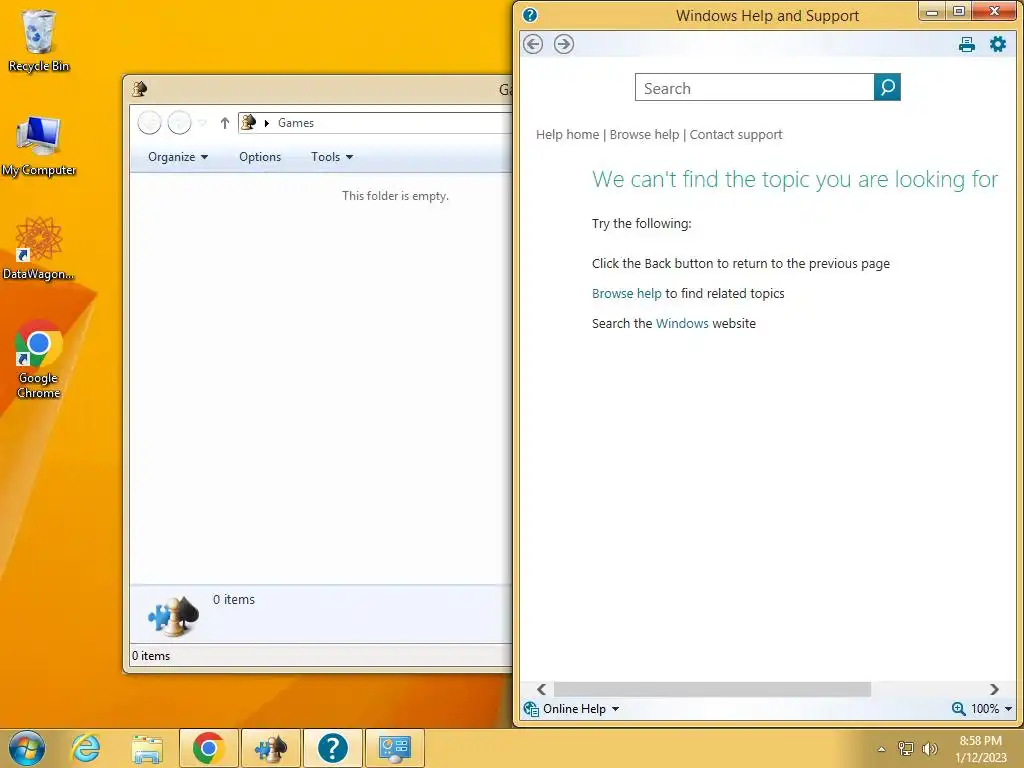Click the teal Browse help link in the suggestion list
1024x768 pixels.
pyautogui.click(x=626, y=293)
